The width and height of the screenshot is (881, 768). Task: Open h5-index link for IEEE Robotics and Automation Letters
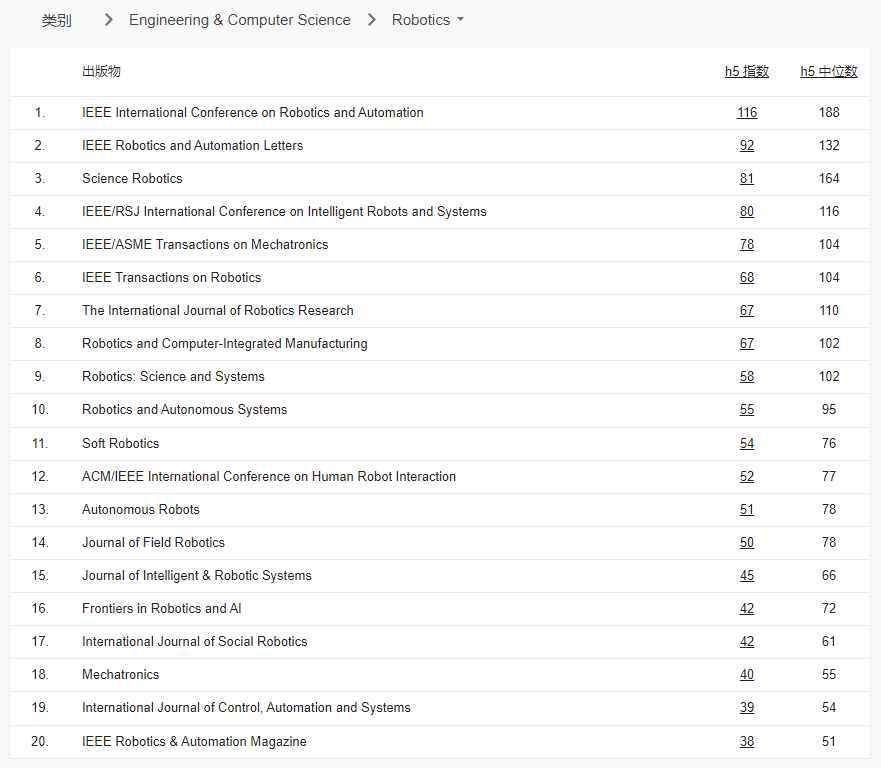pos(746,145)
